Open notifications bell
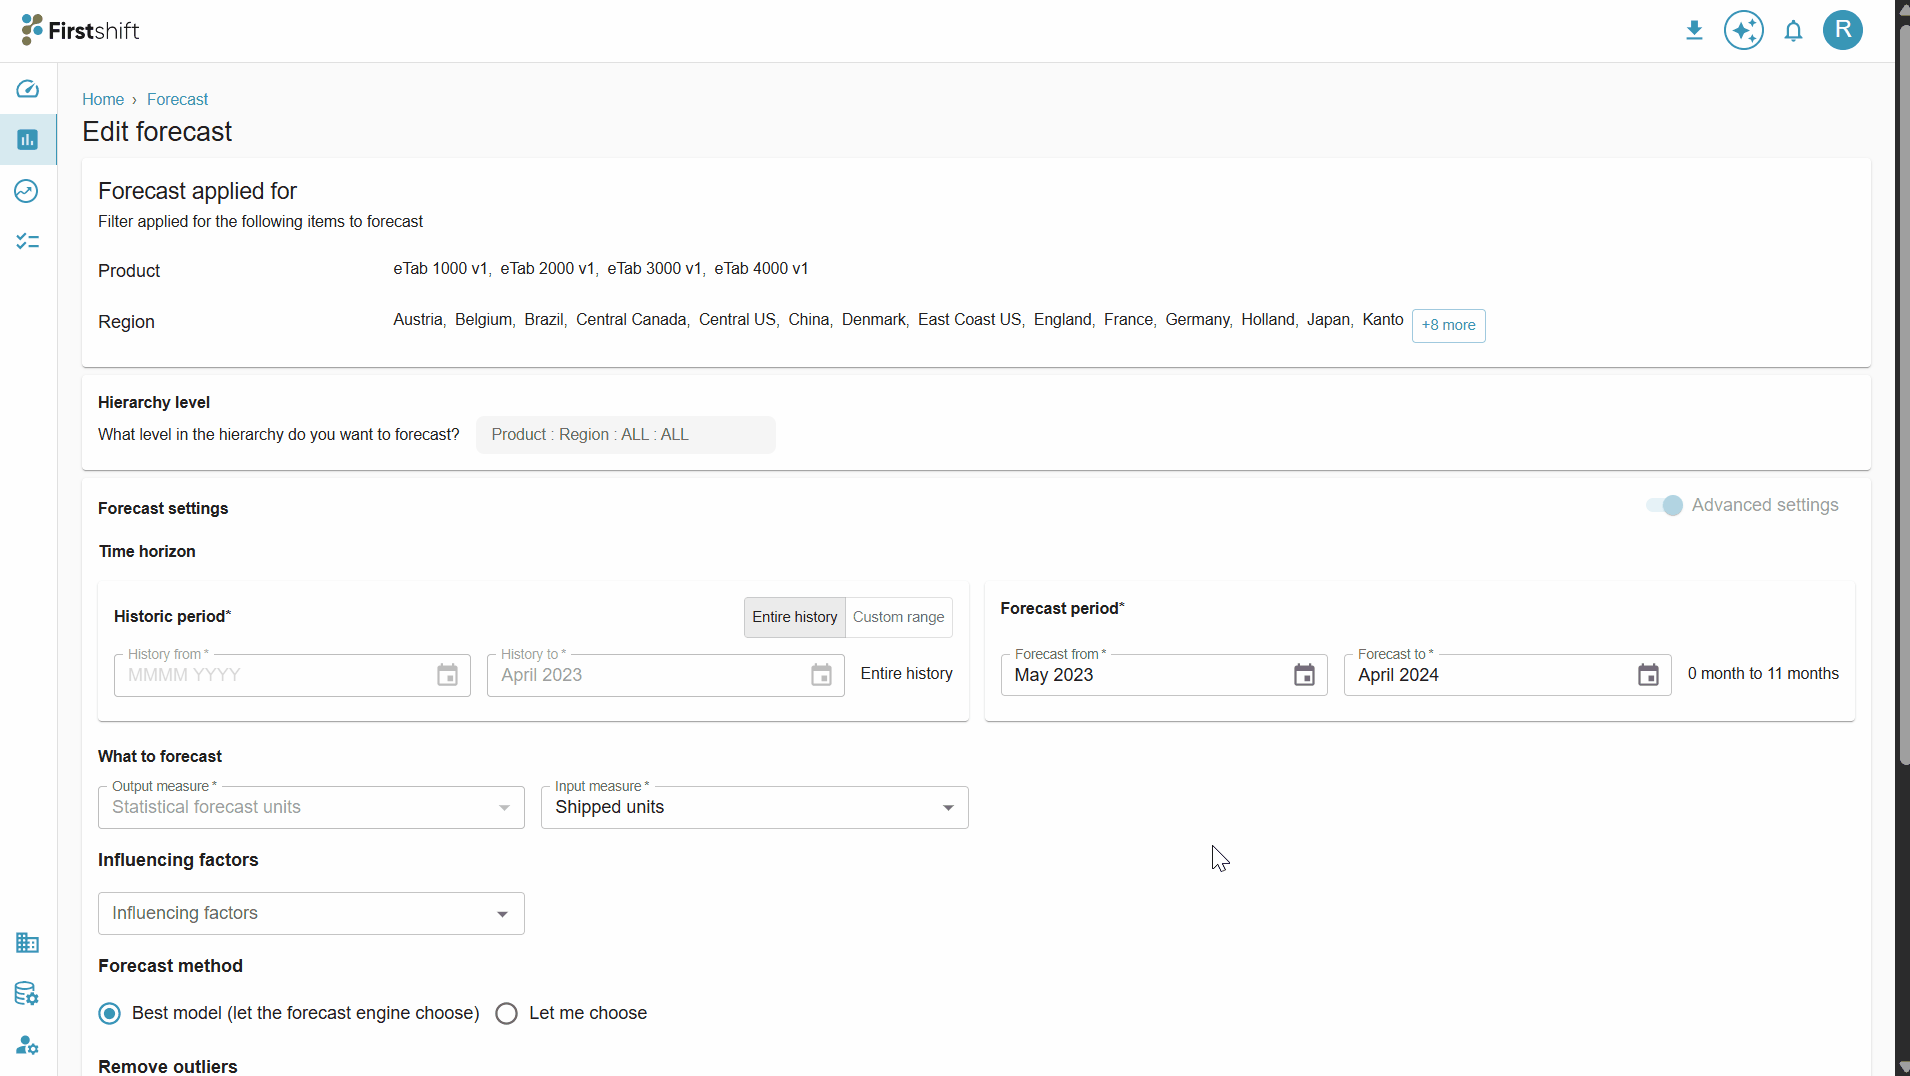Image resolution: width=1910 pixels, height=1076 pixels. click(x=1794, y=31)
